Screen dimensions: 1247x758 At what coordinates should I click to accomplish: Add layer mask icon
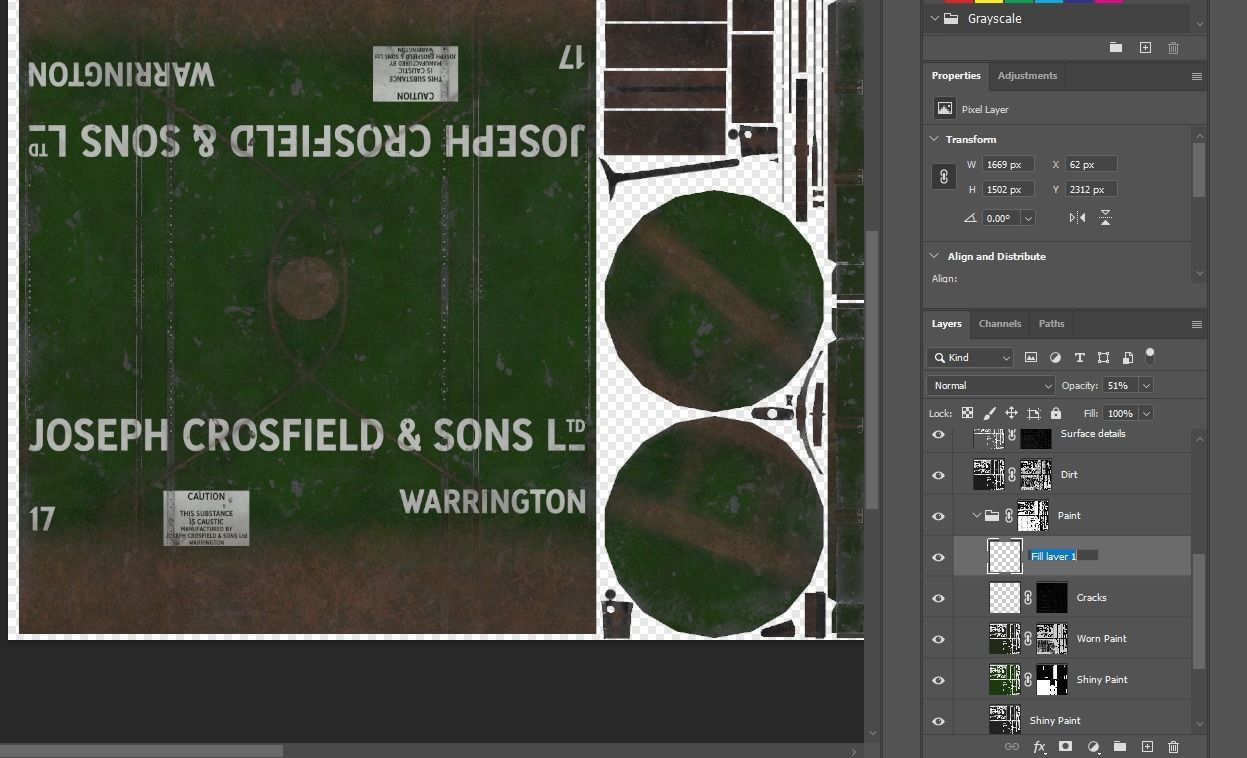coord(1066,747)
